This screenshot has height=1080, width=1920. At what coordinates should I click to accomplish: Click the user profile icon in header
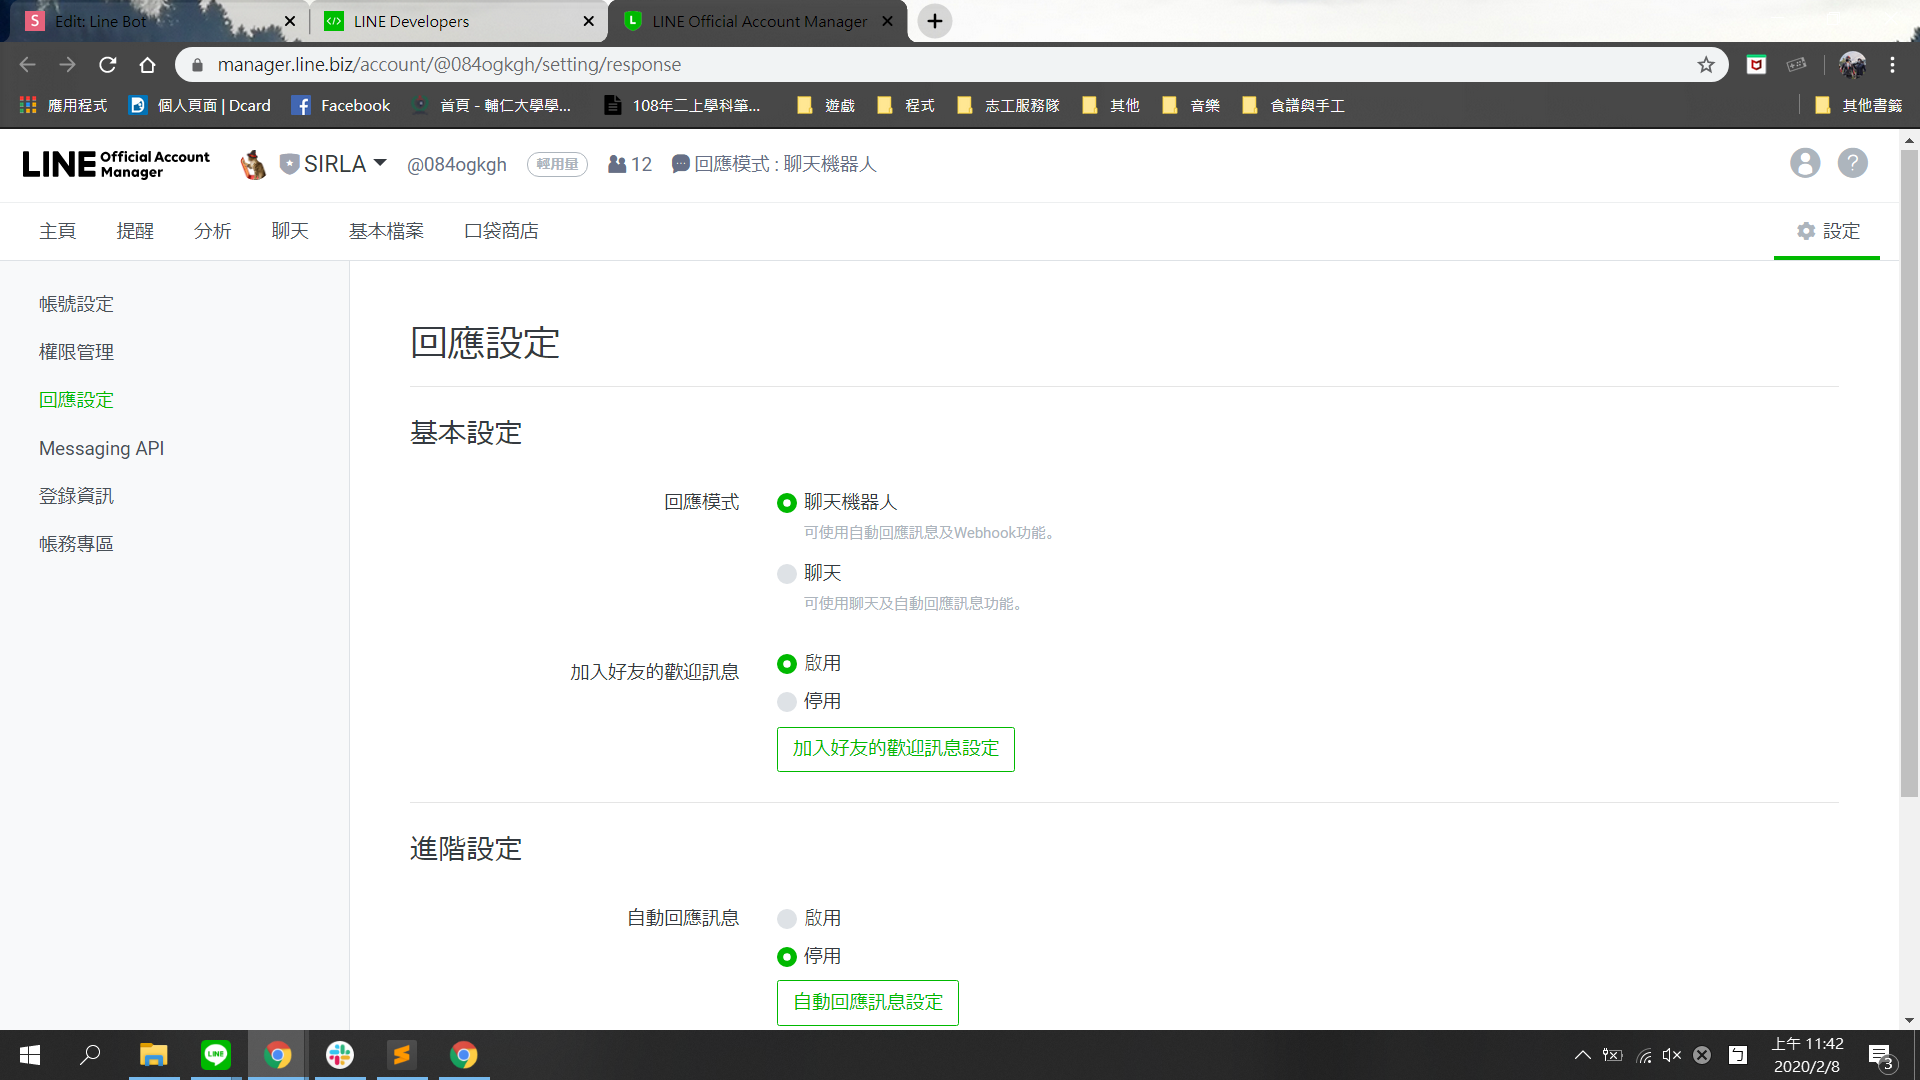pyautogui.click(x=1804, y=163)
